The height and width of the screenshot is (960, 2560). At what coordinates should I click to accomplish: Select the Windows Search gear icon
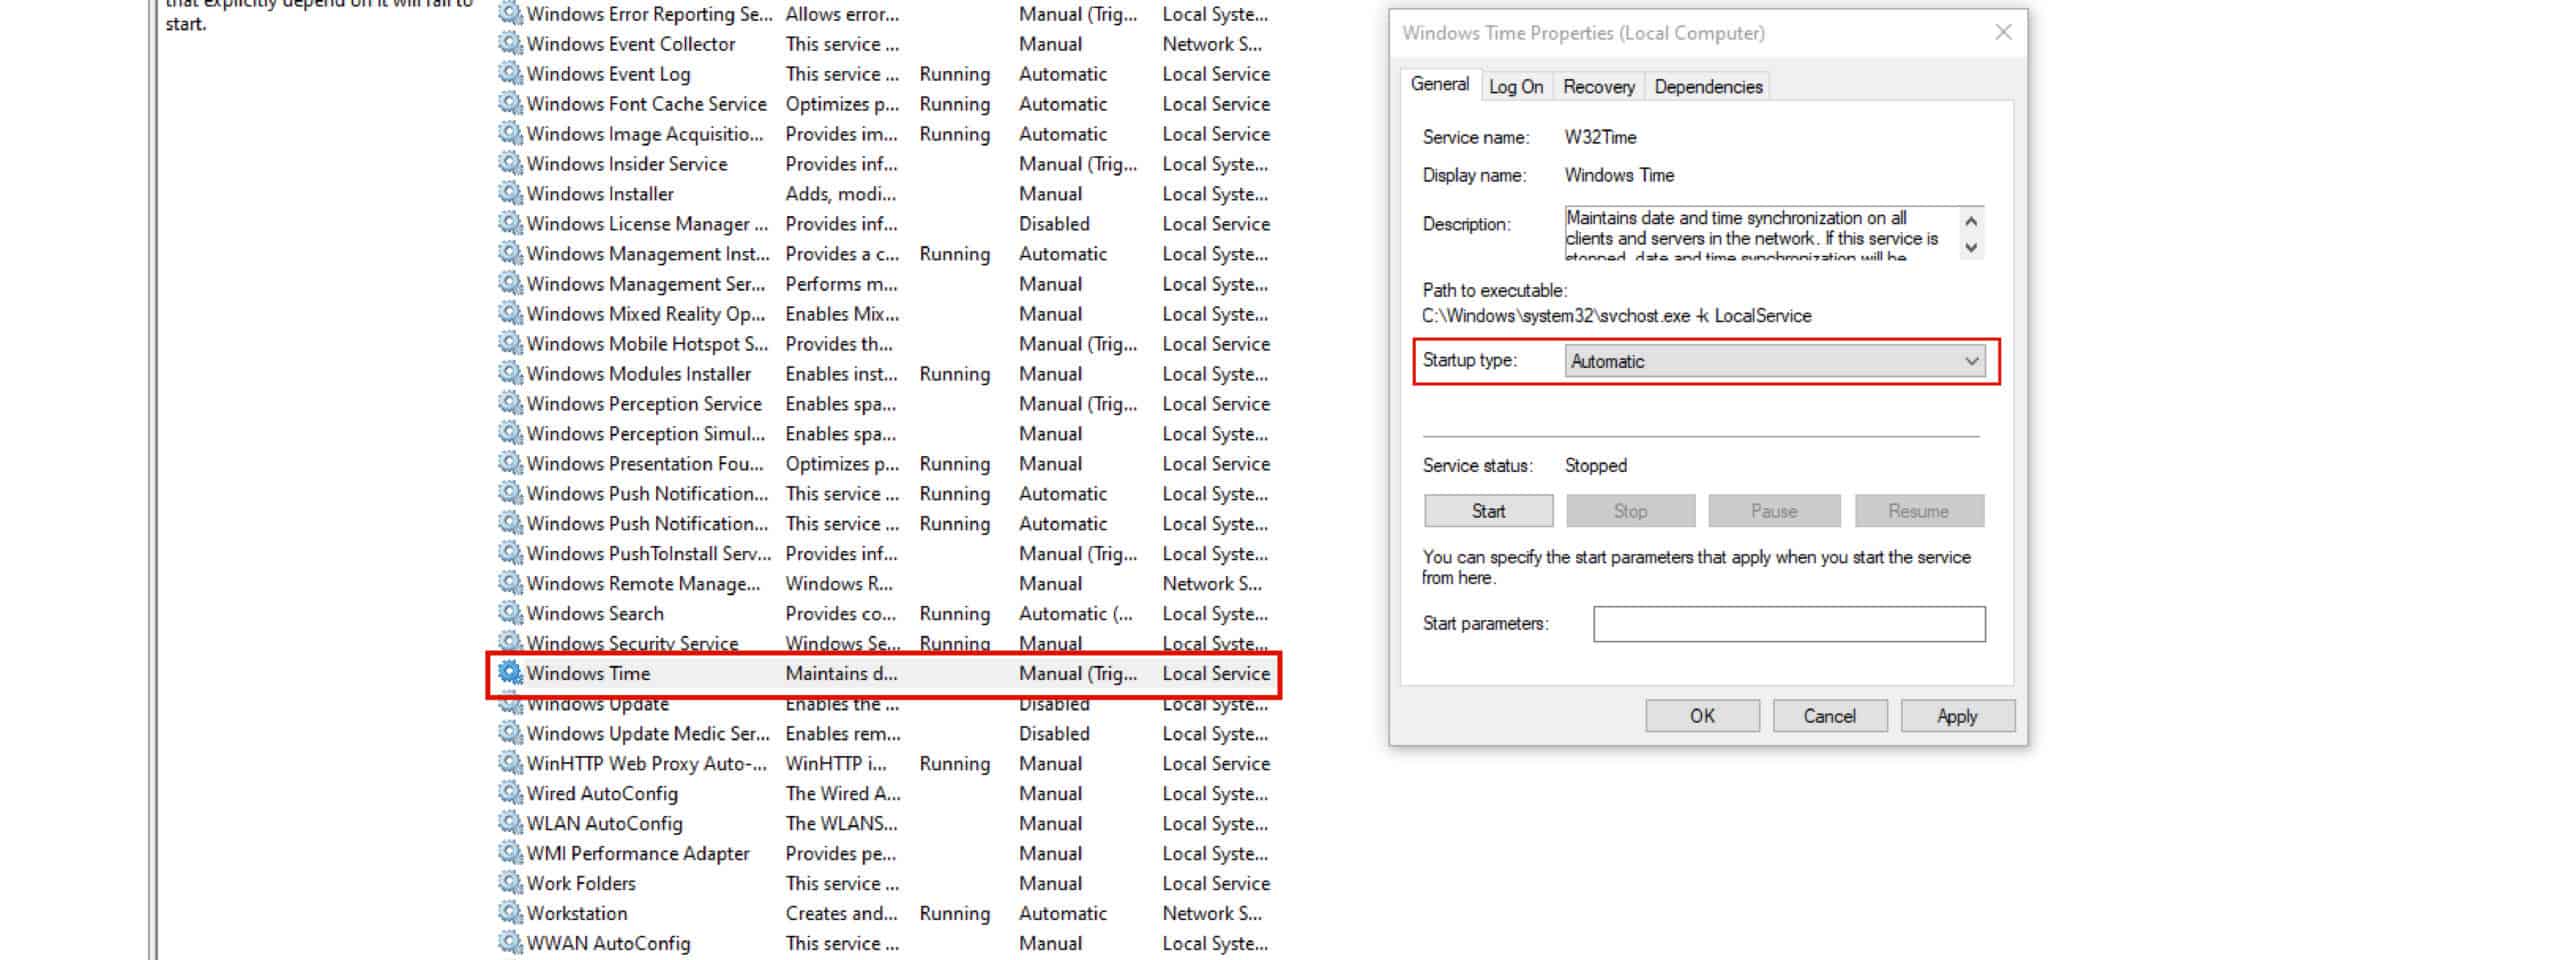pos(511,613)
